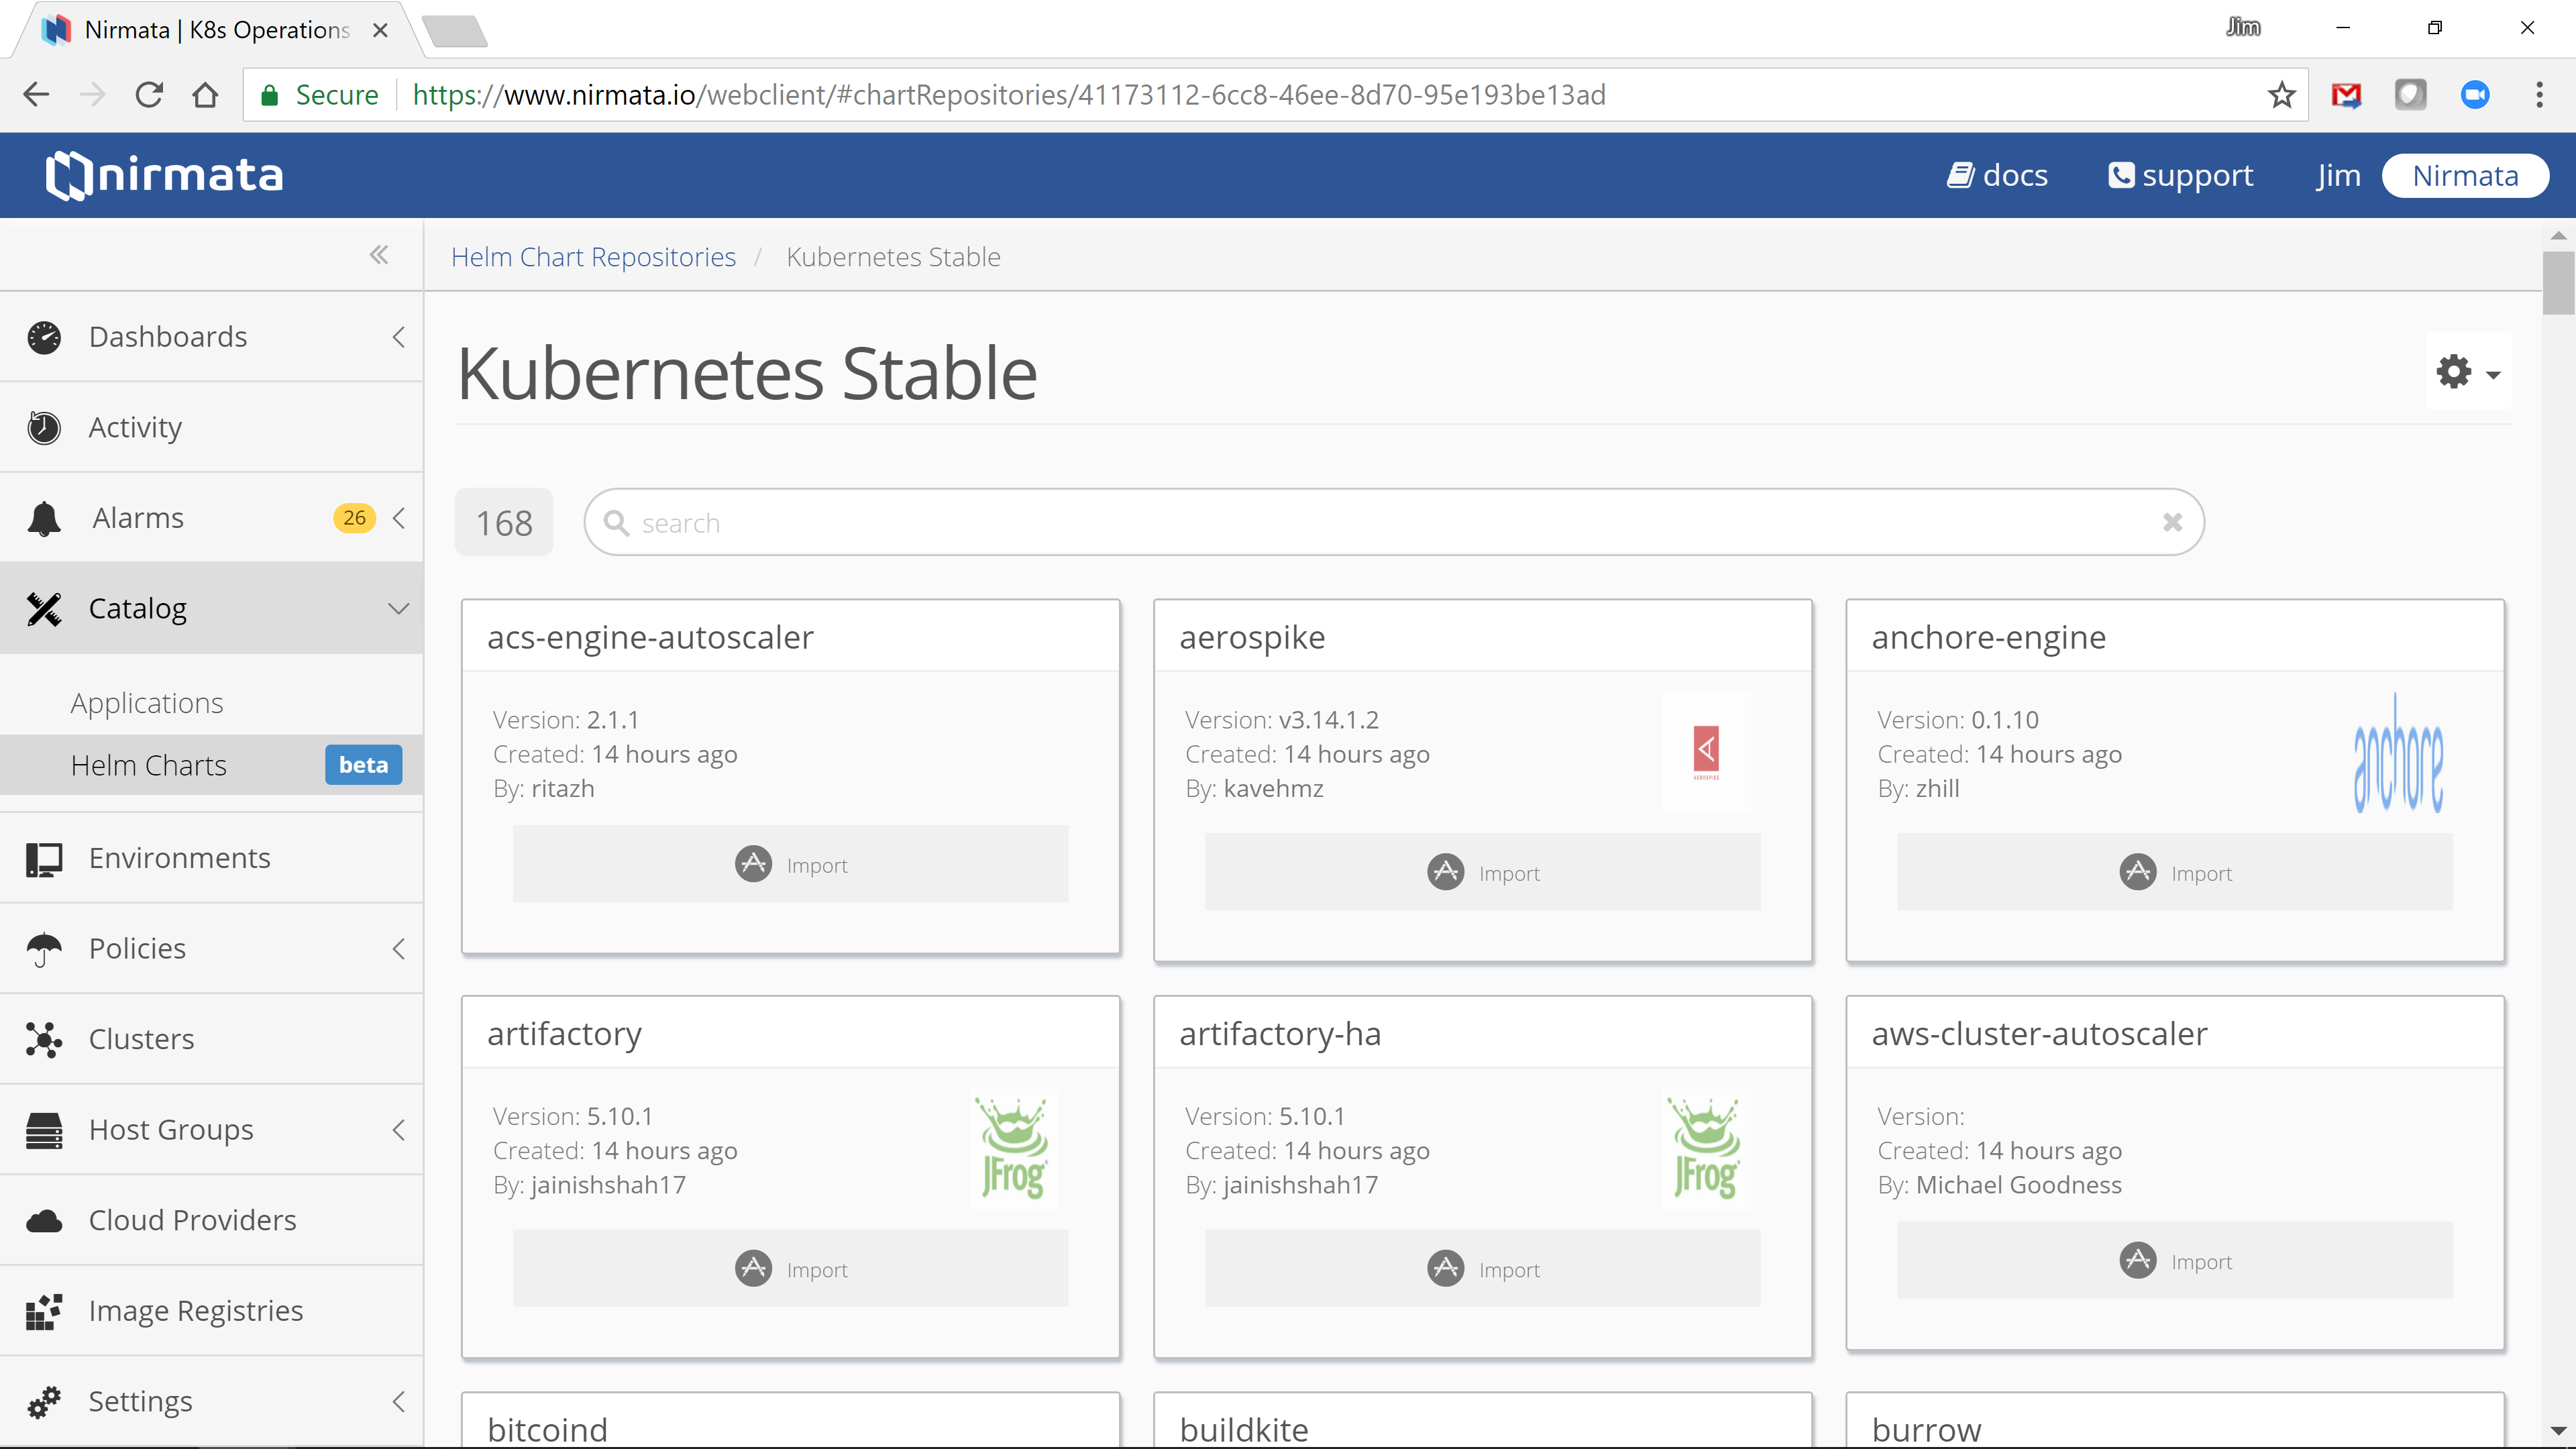Collapse the sidebar with the double-chevron icon
Screen dimensions: 2576x1449
click(x=379, y=255)
